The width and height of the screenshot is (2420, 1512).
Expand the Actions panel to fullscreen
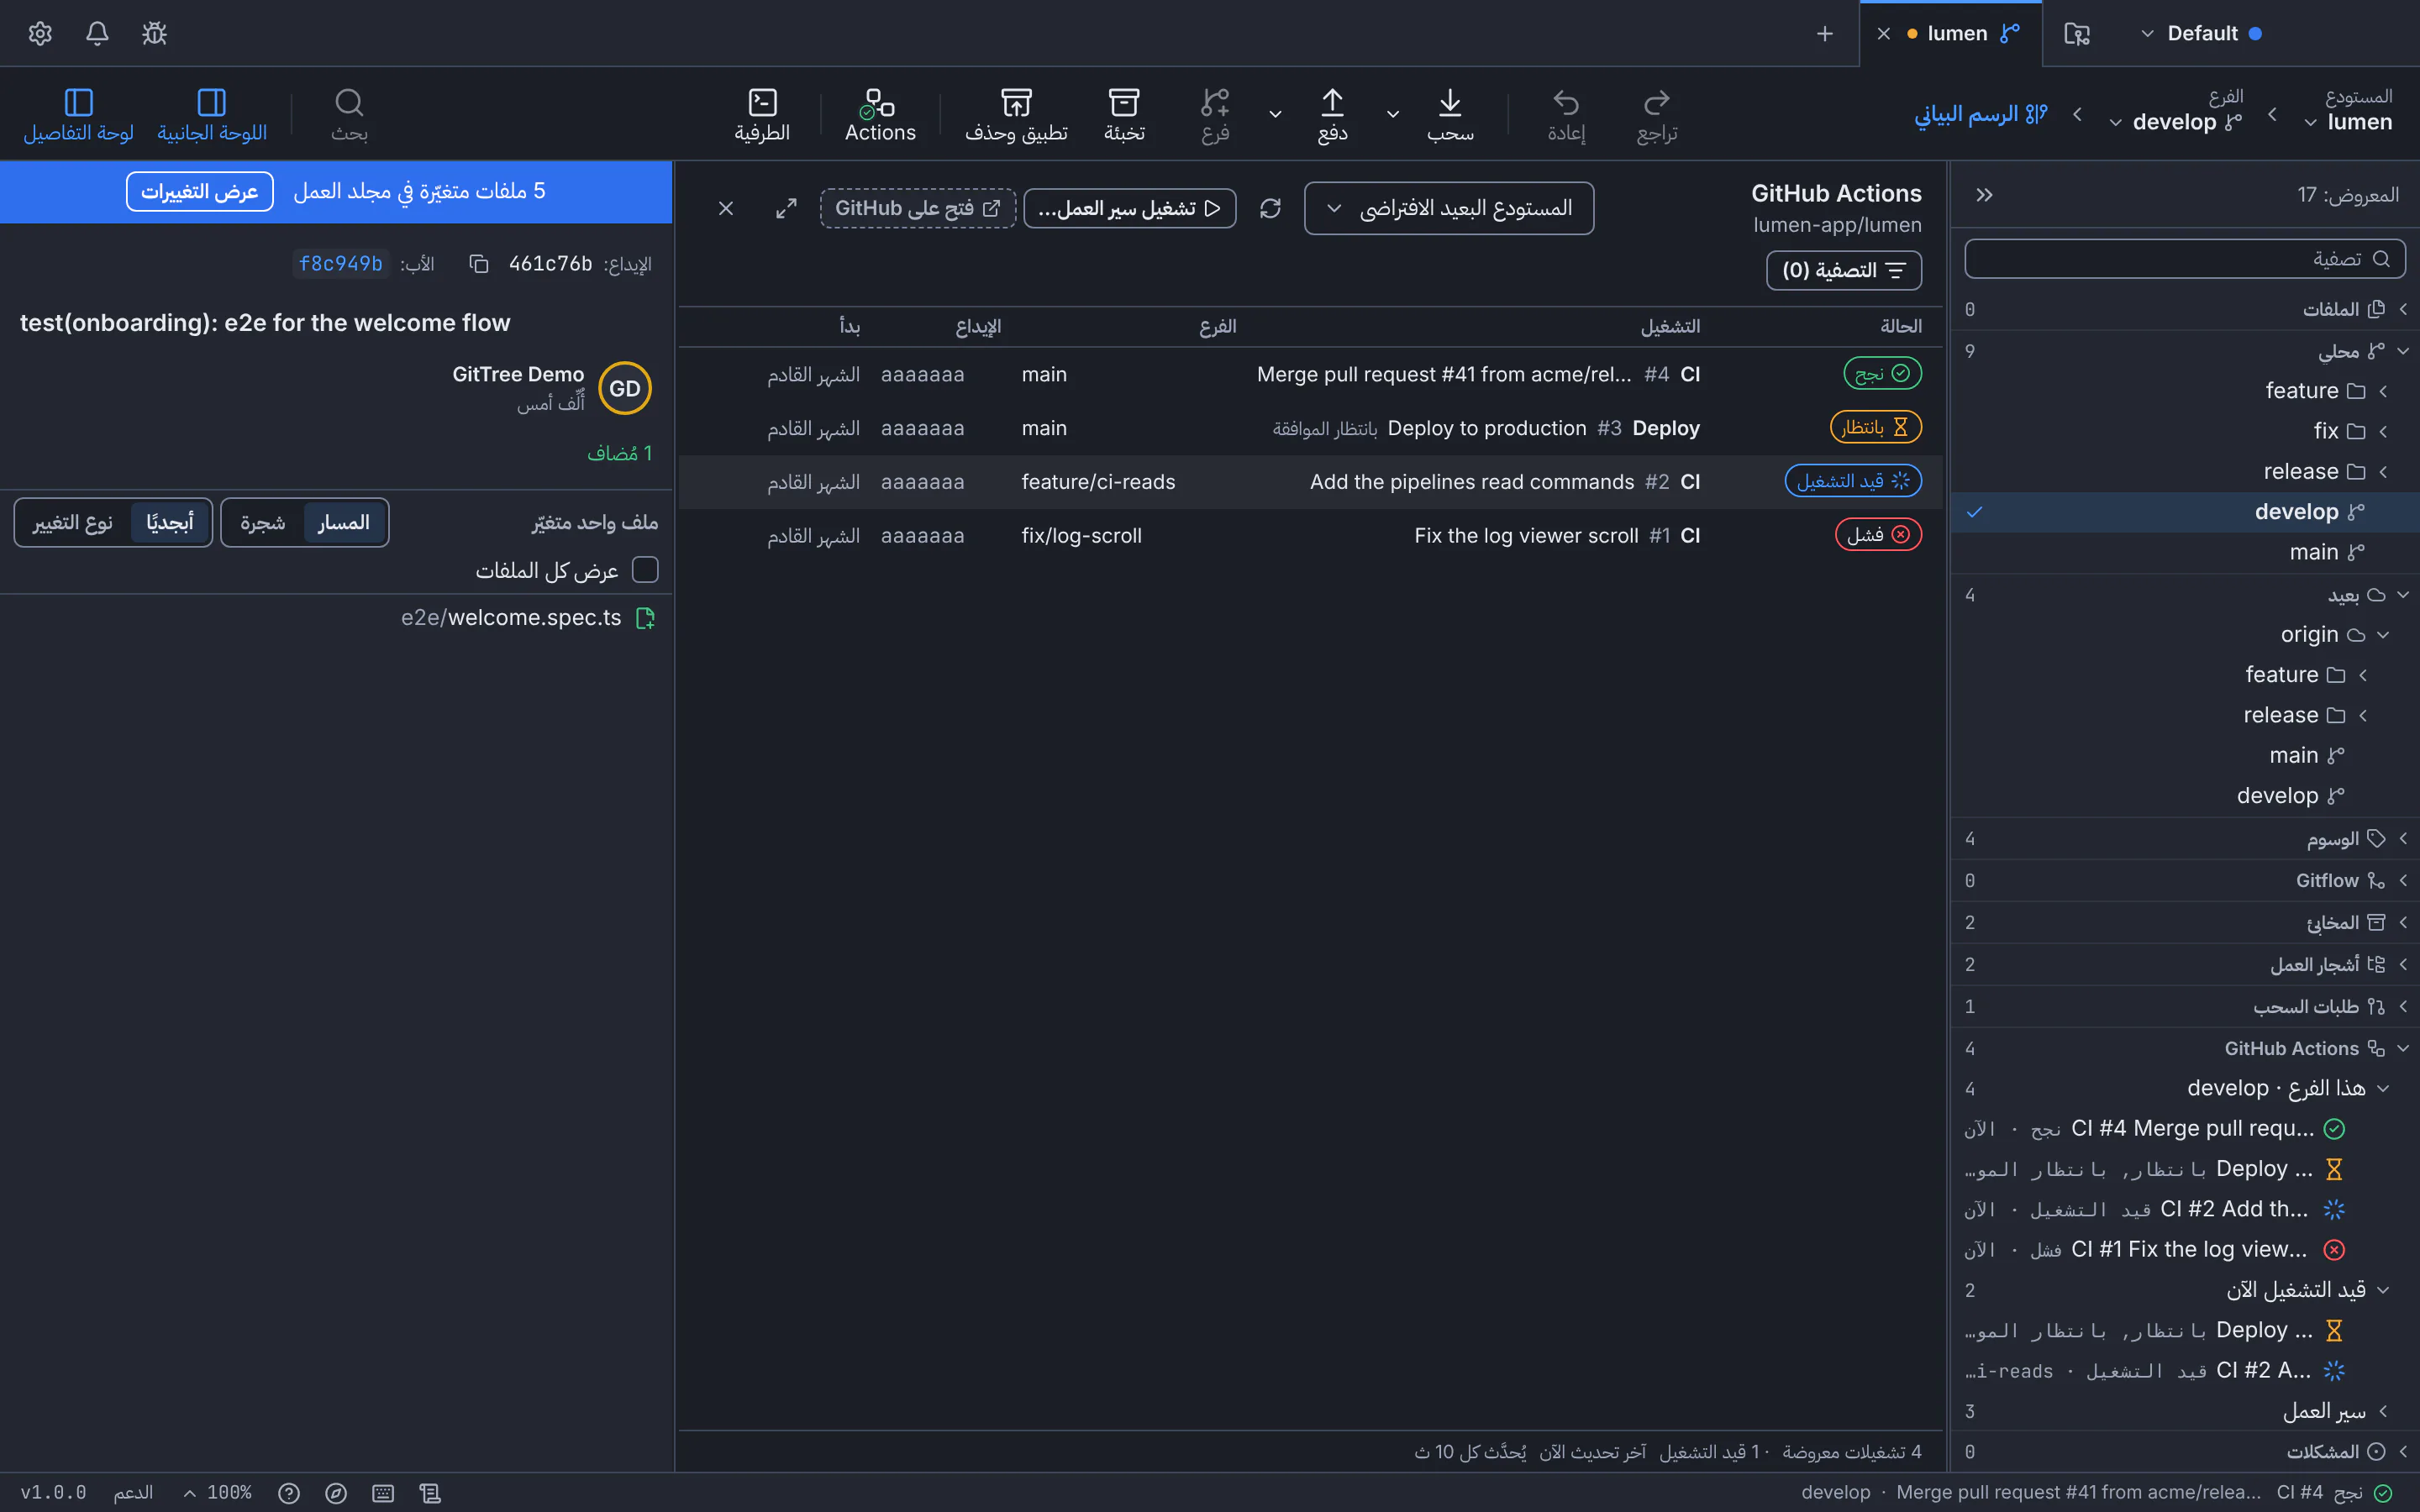pos(787,208)
